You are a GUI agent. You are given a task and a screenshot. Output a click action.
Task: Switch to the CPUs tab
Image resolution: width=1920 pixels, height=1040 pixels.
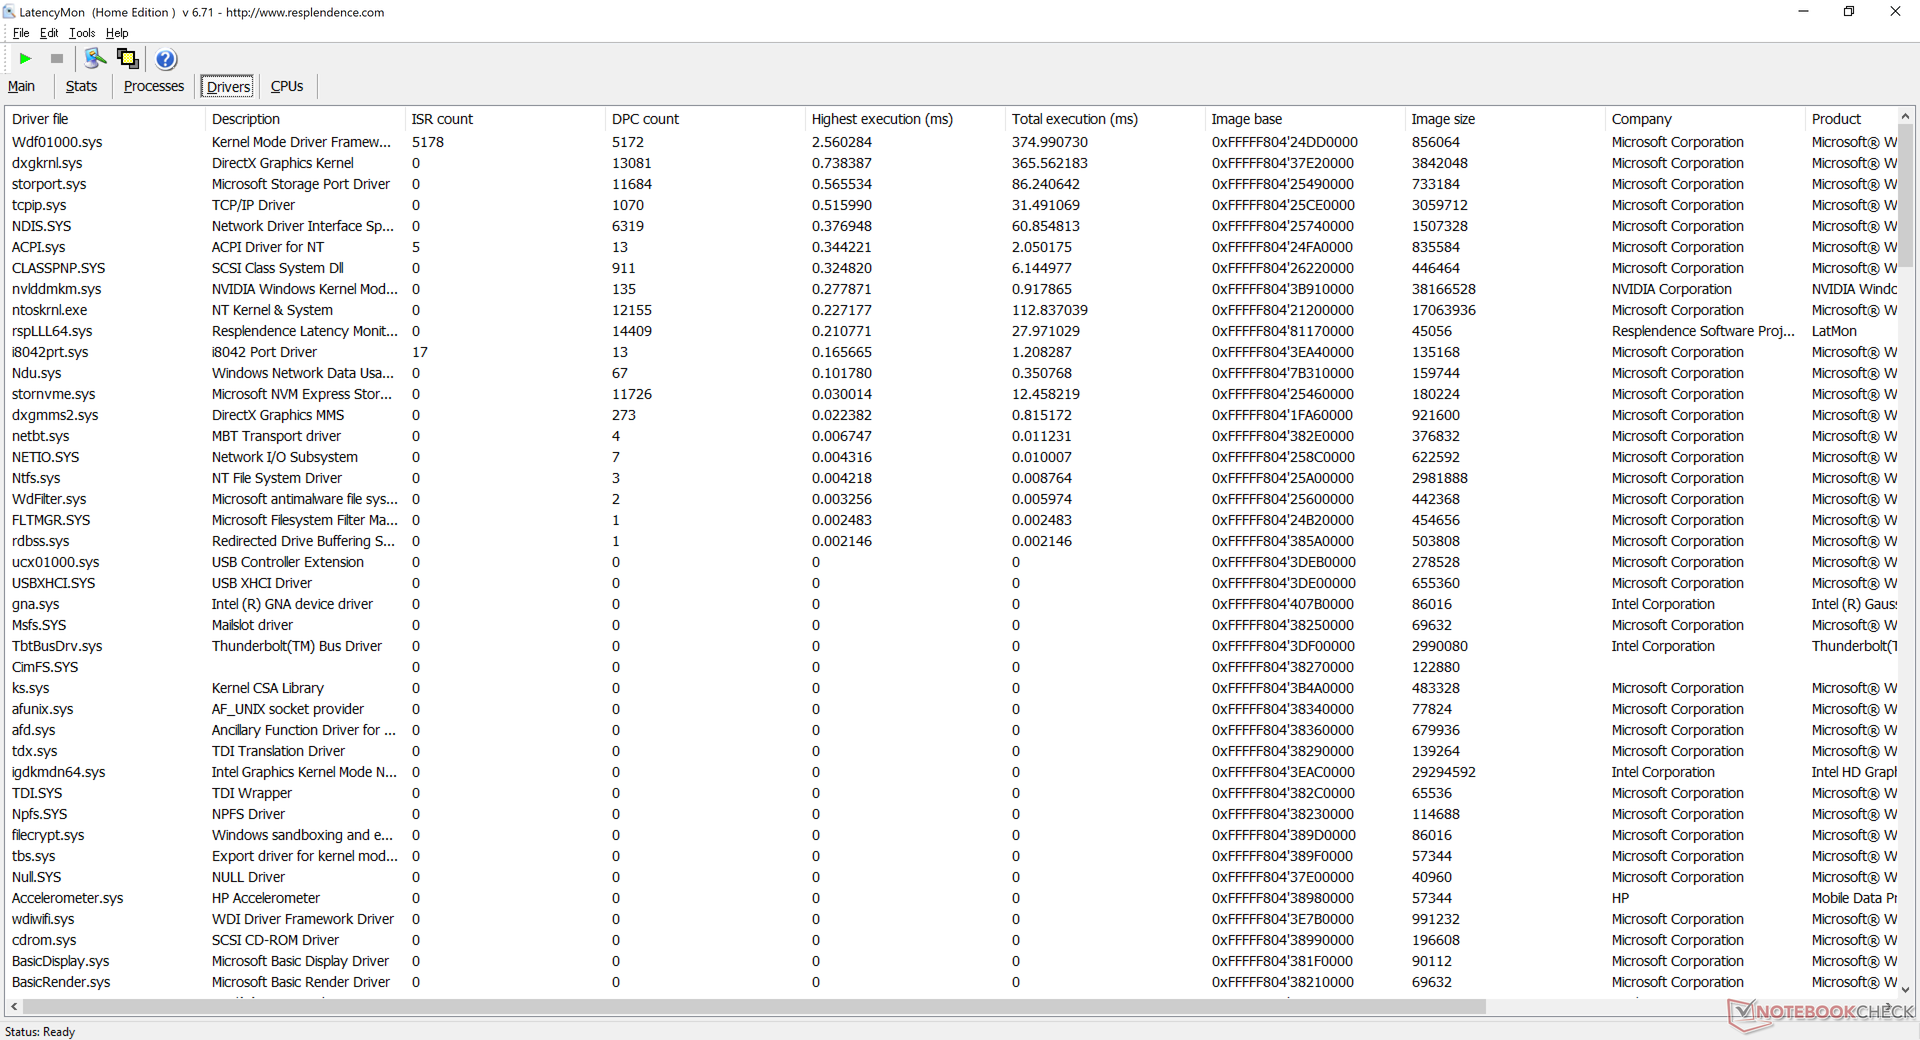coord(287,86)
